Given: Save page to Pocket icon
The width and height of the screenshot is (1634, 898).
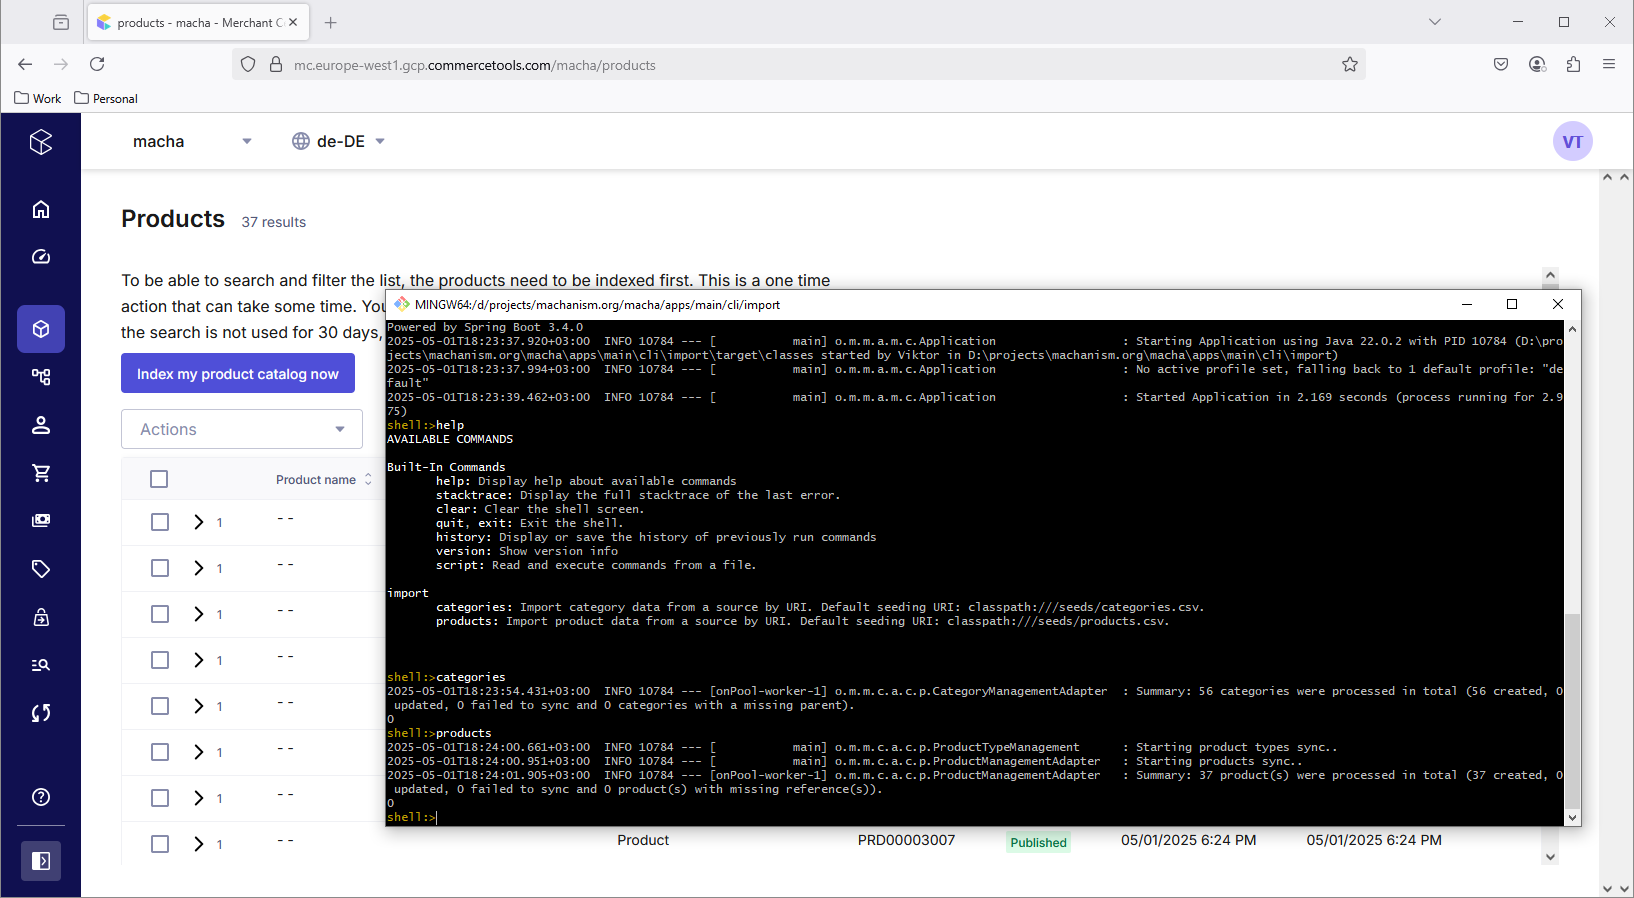Looking at the screenshot, I should pos(1501,64).
